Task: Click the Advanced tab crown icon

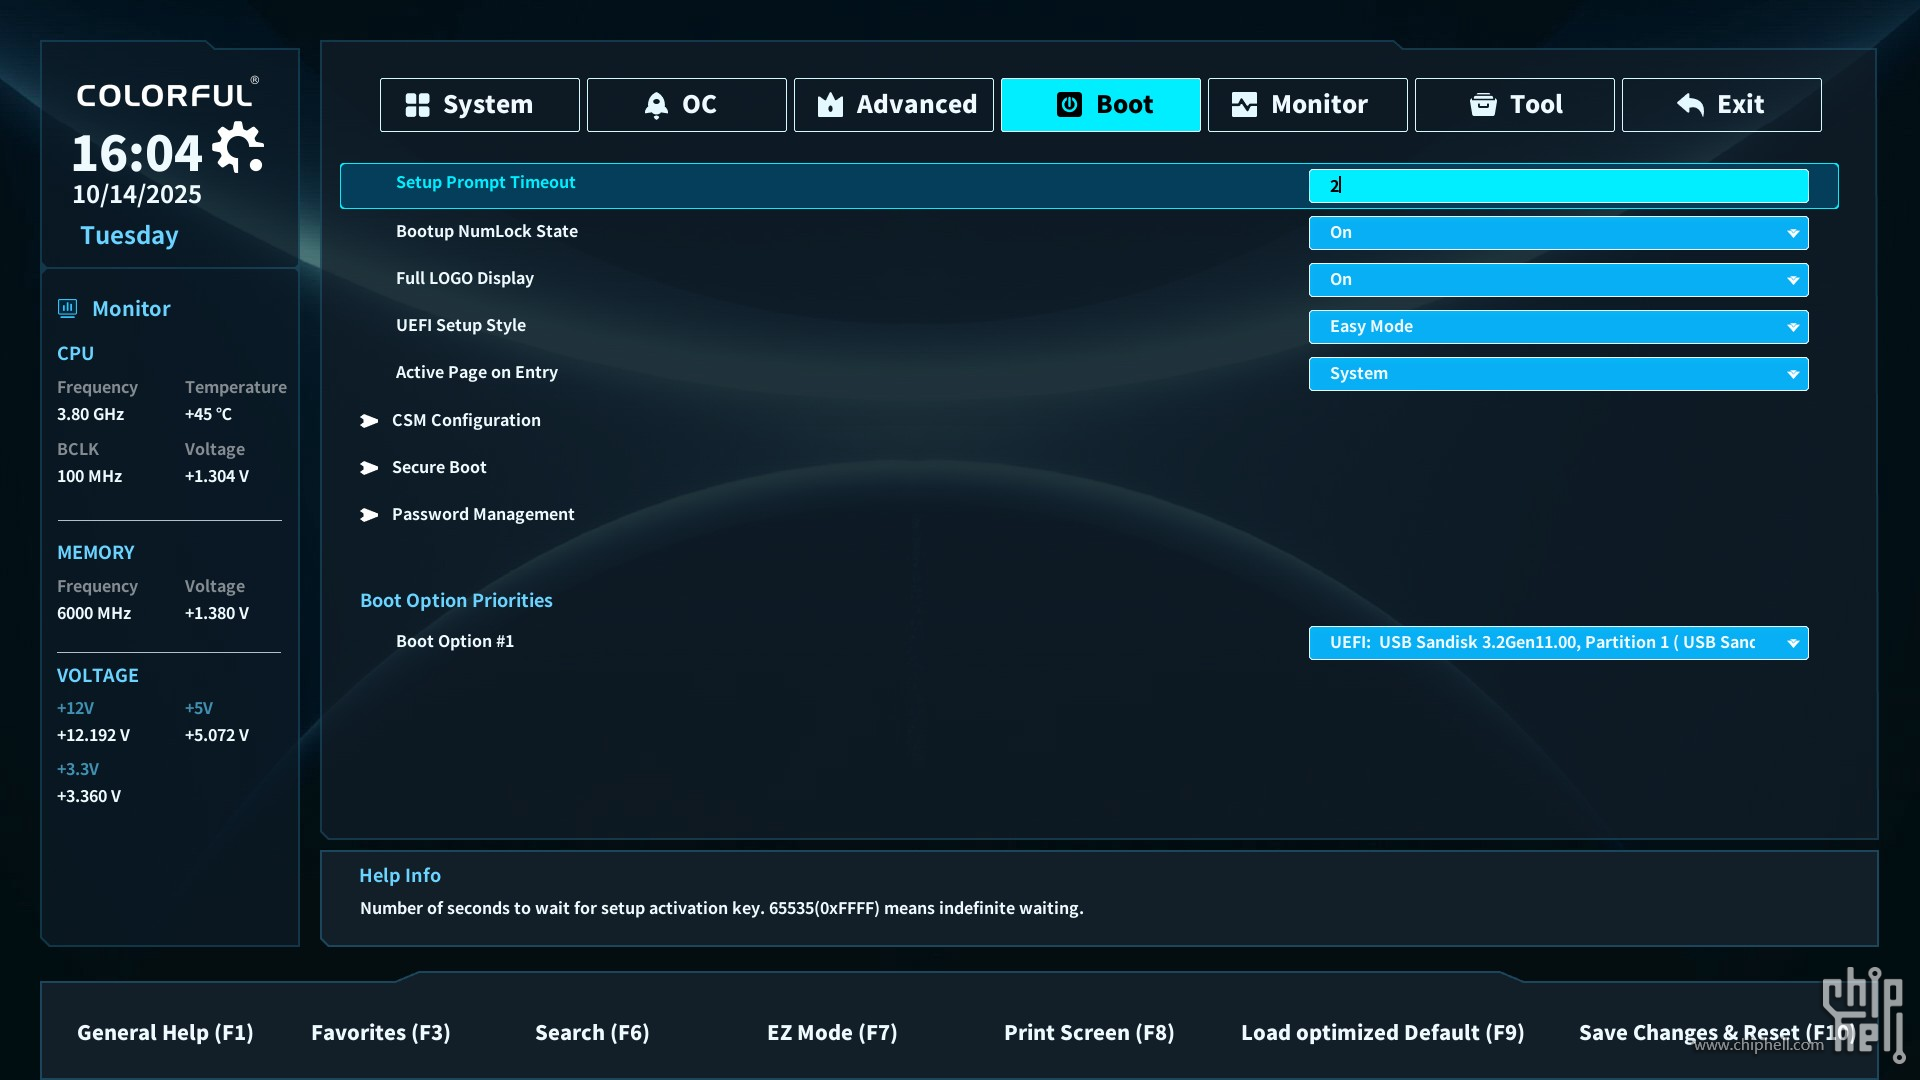Action: click(x=830, y=105)
